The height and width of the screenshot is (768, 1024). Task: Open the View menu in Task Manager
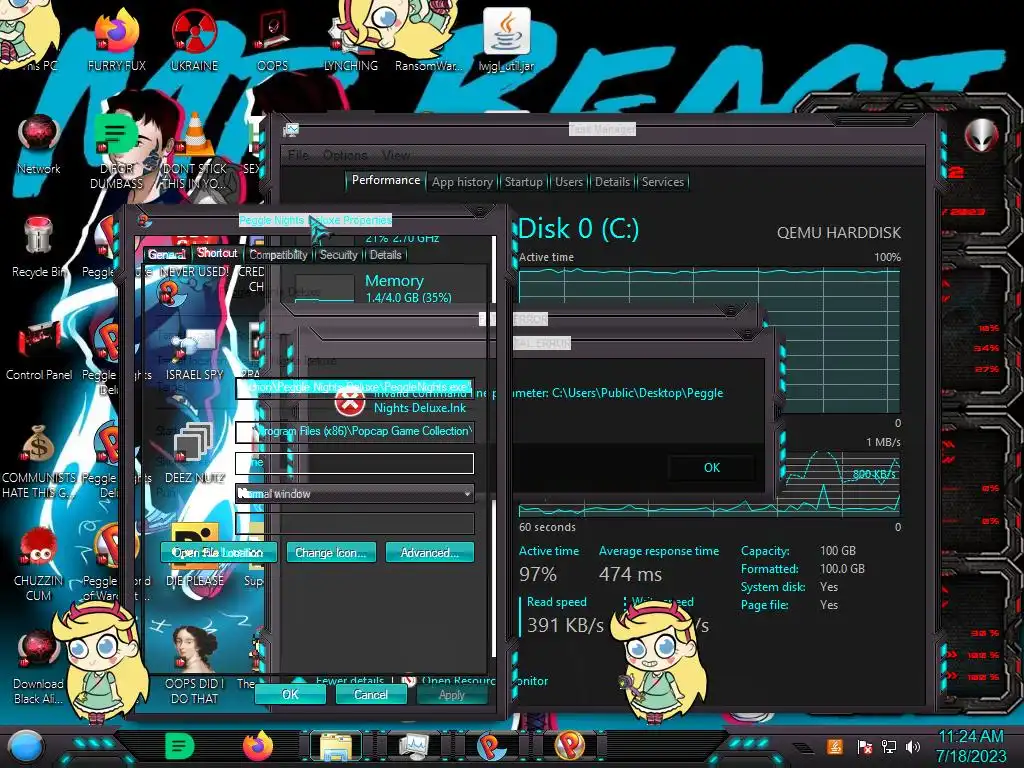[x=396, y=155]
